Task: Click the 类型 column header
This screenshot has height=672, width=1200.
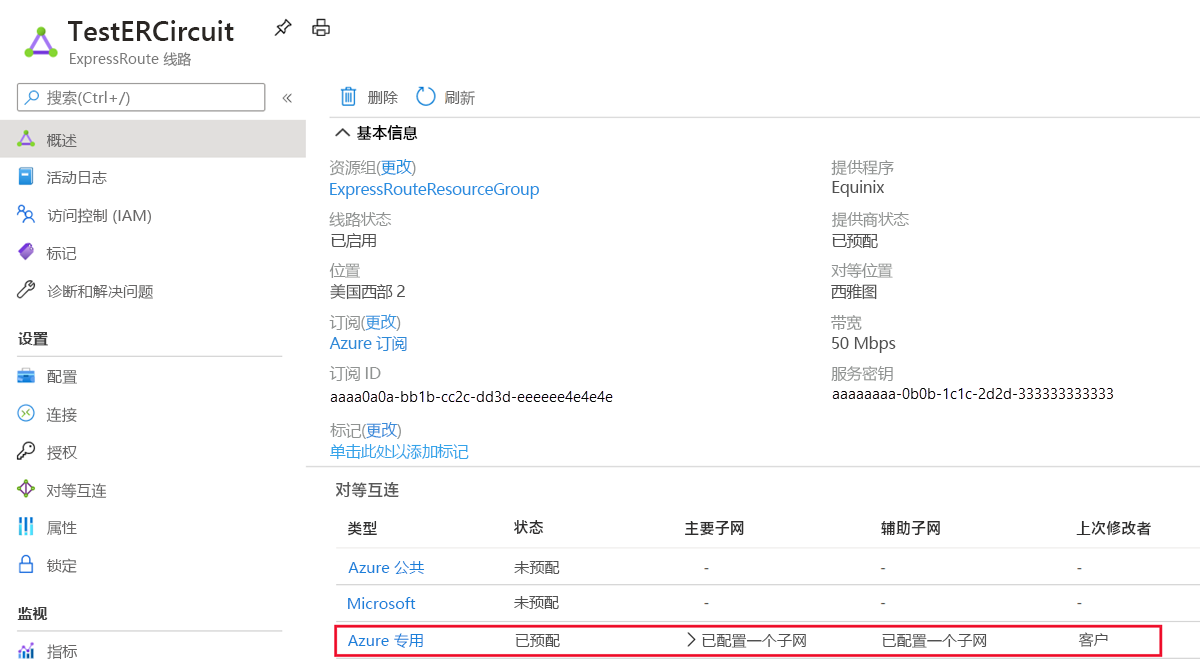Action: (362, 528)
